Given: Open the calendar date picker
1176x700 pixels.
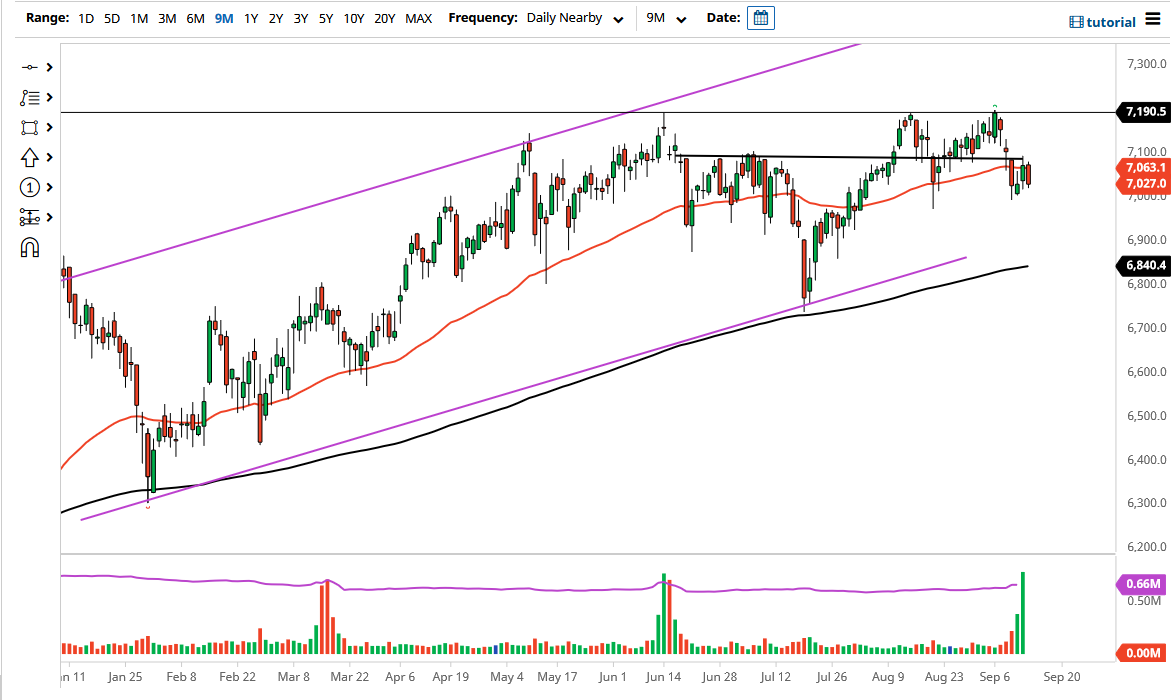Looking at the screenshot, I should coord(760,18).
